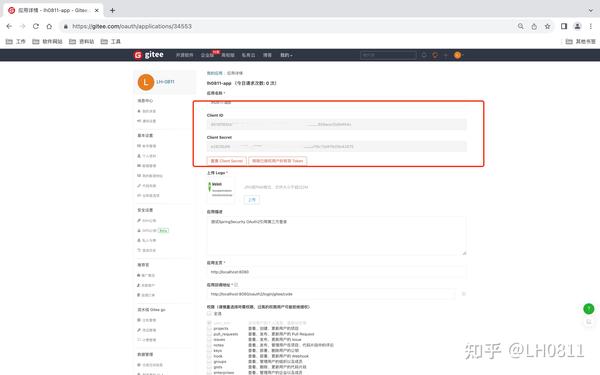Click the green help bubble icon
The width and height of the screenshot is (600, 375).
coord(589,308)
